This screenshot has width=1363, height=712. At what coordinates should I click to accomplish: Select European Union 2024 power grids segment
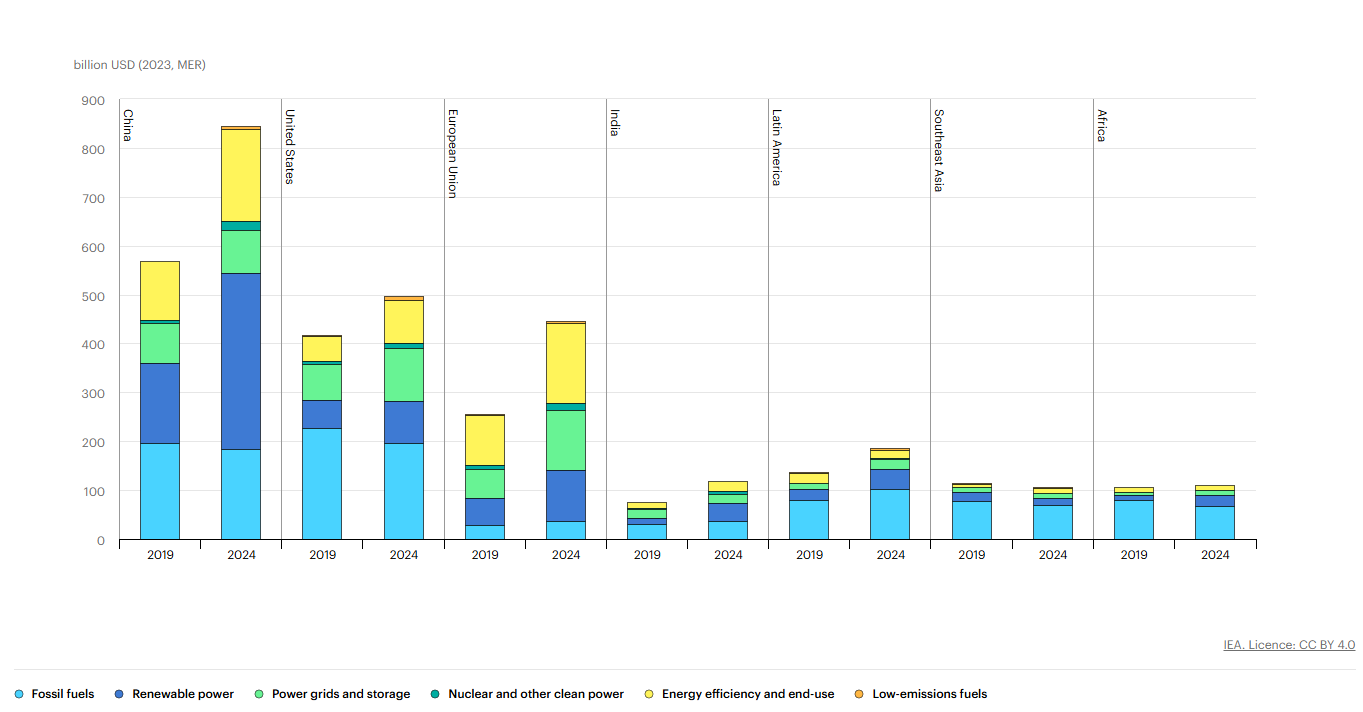tap(566, 441)
